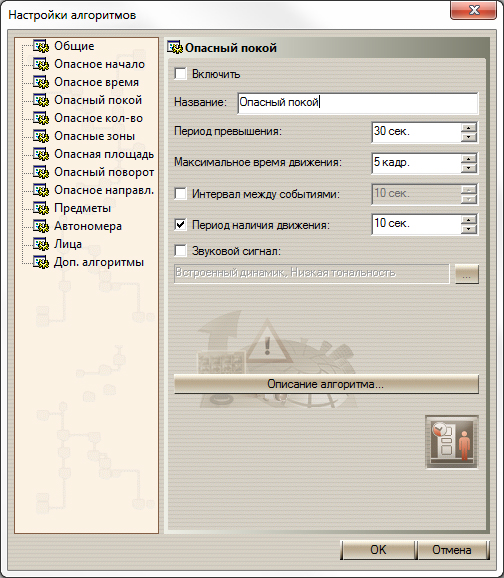The height and width of the screenshot is (578, 504).
Task: Confirm settings with the OK button
Action: pos(378,550)
